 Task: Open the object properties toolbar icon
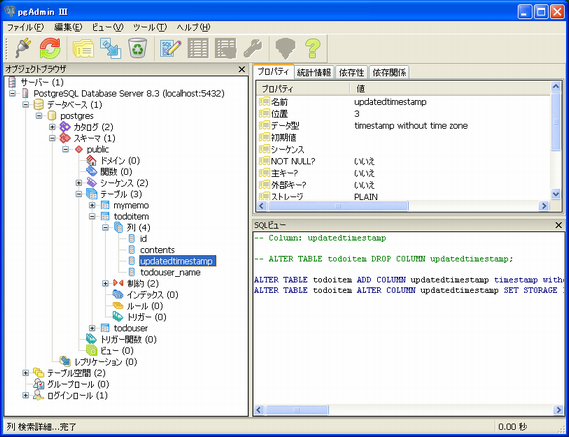click(83, 48)
